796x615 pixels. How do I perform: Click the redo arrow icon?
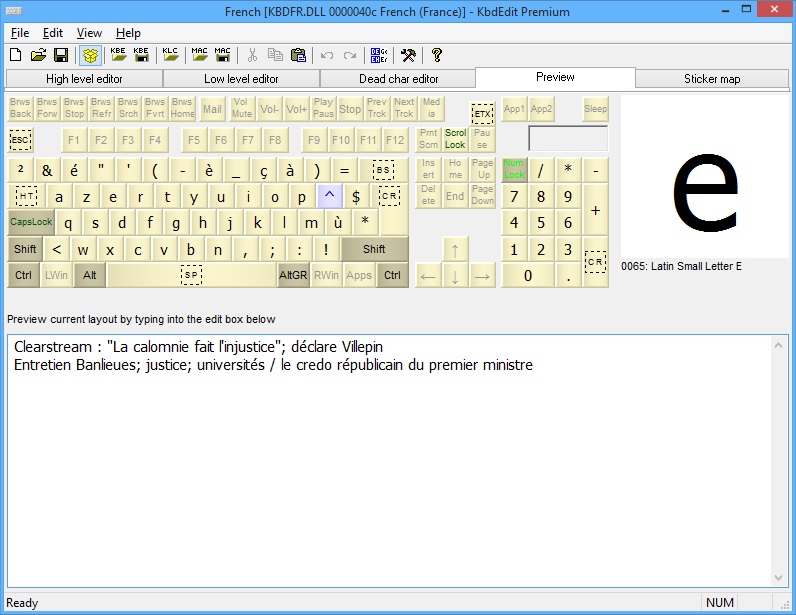pyautogui.click(x=350, y=55)
